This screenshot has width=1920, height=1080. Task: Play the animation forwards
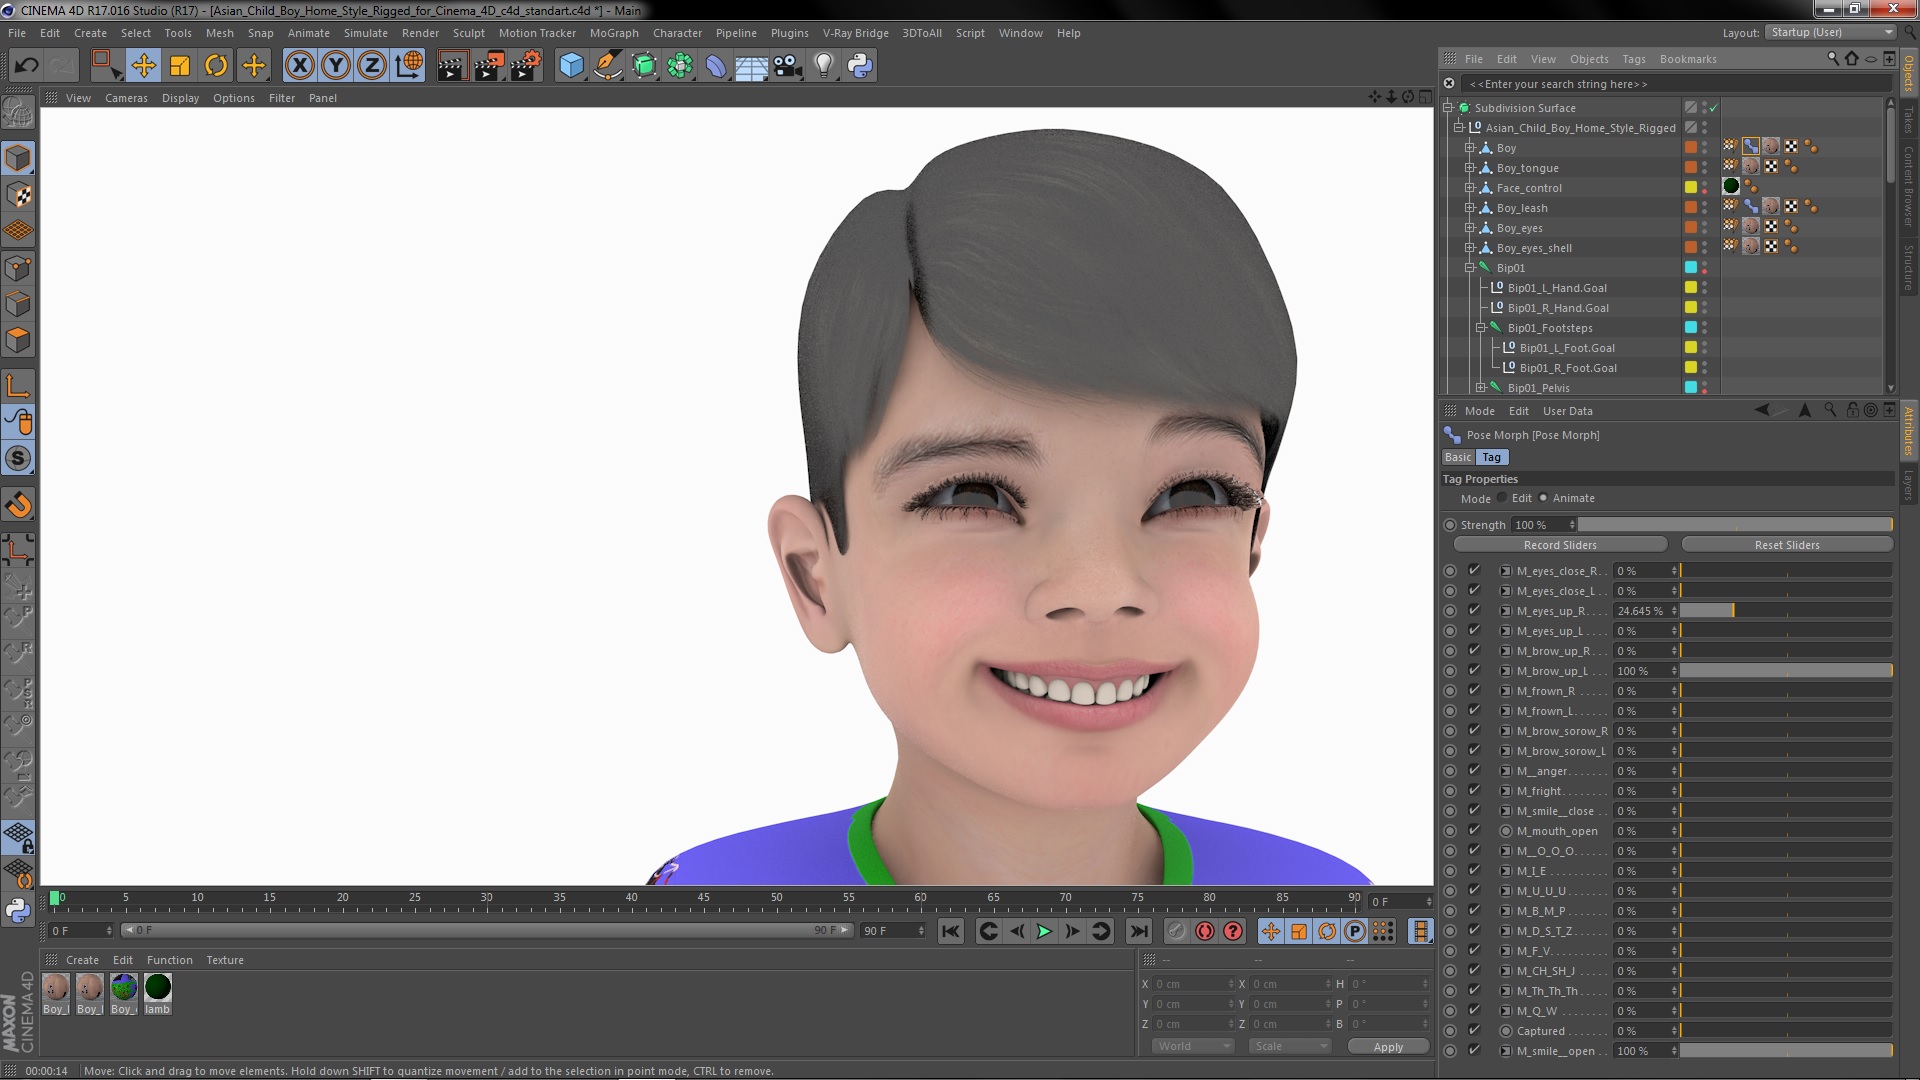[x=1044, y=931]
